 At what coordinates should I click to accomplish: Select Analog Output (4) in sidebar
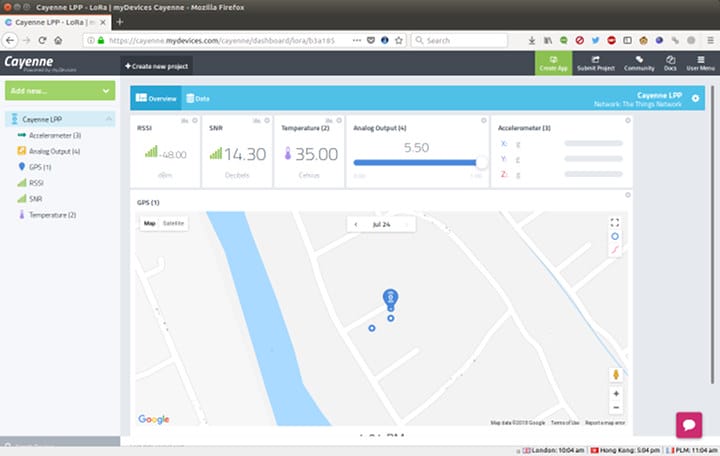(x=54, y=151)
